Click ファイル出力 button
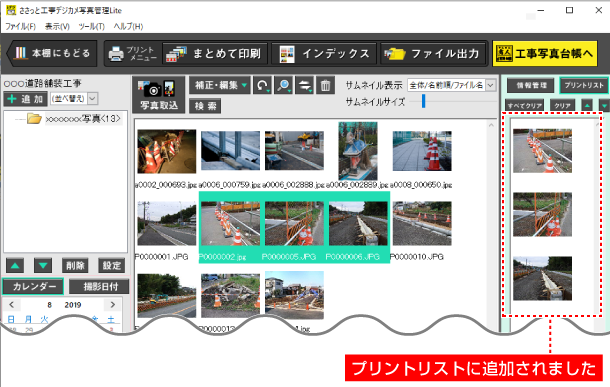The image size is (610, 387). [433, 53]
